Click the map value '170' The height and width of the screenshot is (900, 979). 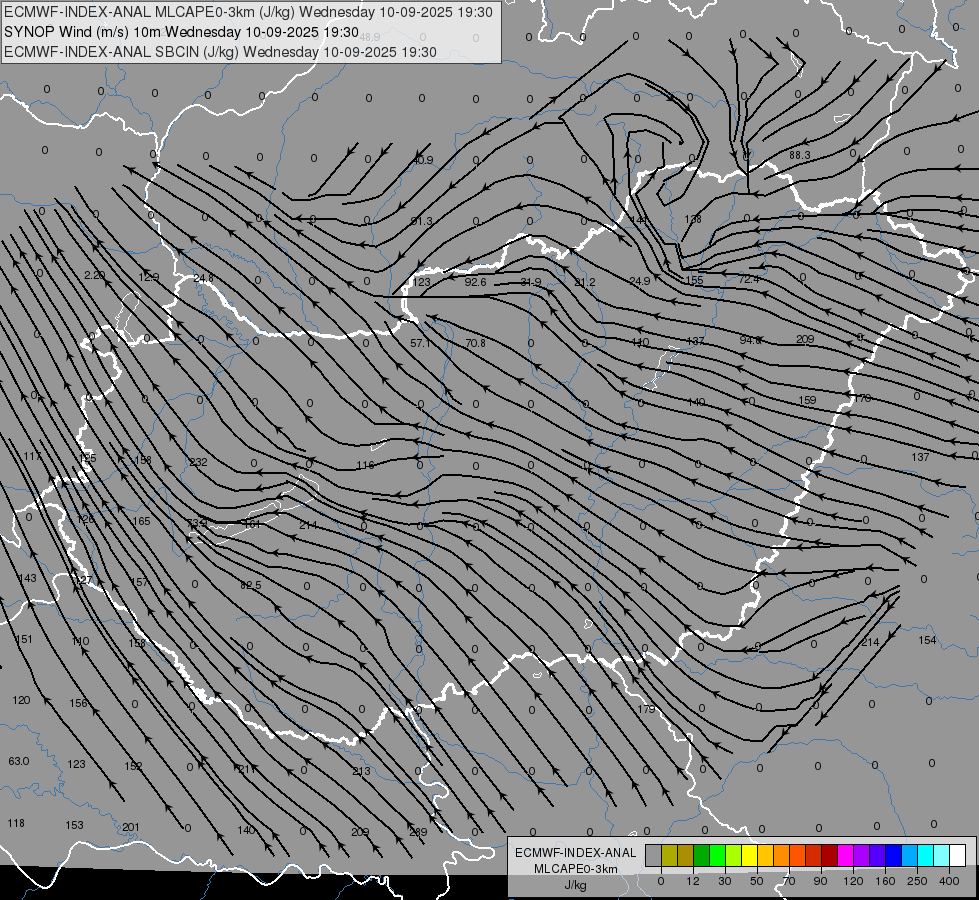coord(862,398)
